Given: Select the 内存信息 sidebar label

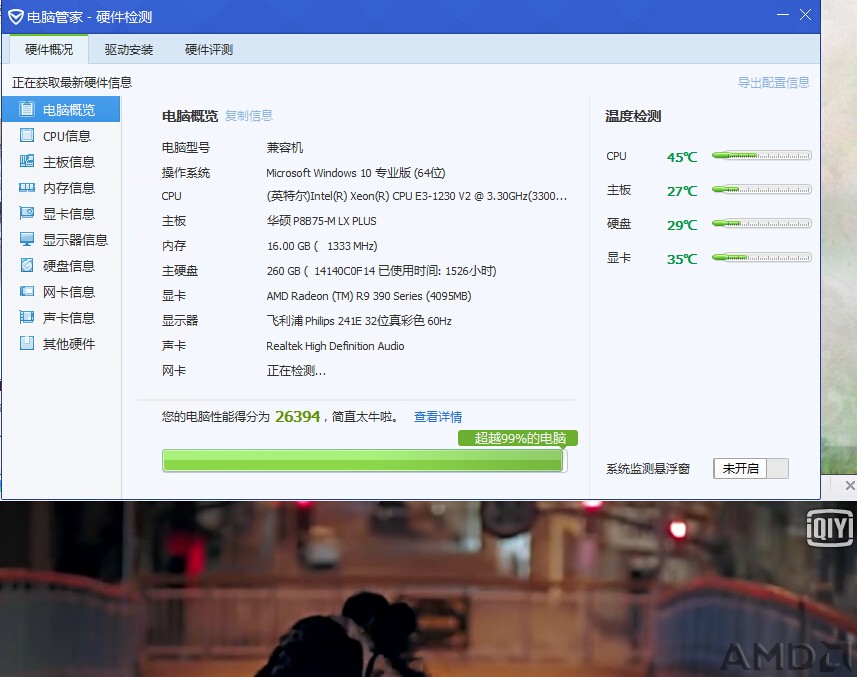Looking at the screenshot, I should coord(69,188).
